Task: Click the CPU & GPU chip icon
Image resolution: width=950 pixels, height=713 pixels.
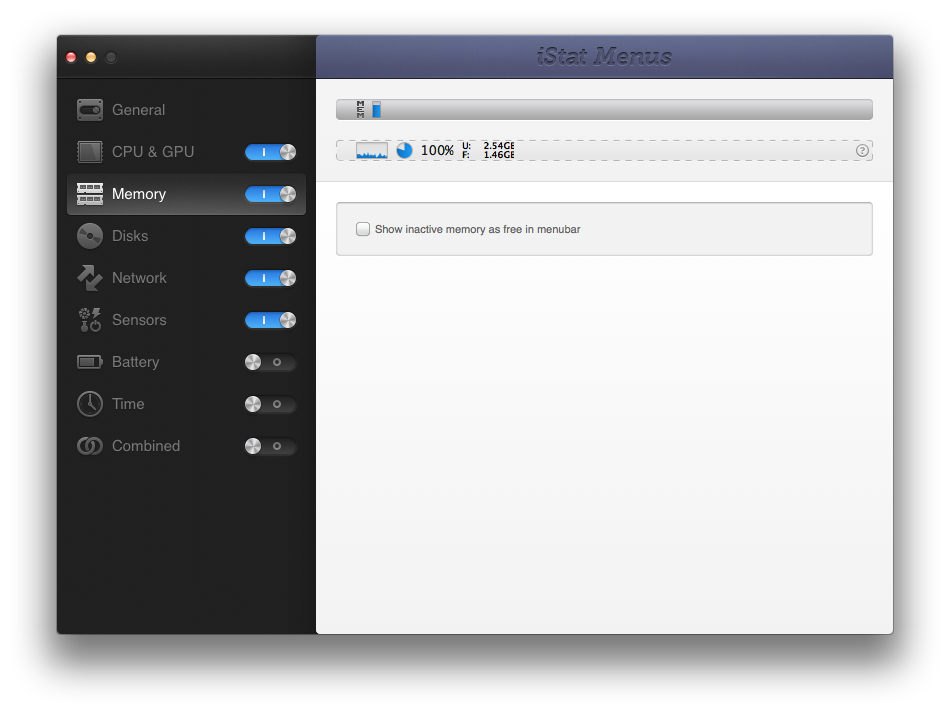Action: coord(90,152)
